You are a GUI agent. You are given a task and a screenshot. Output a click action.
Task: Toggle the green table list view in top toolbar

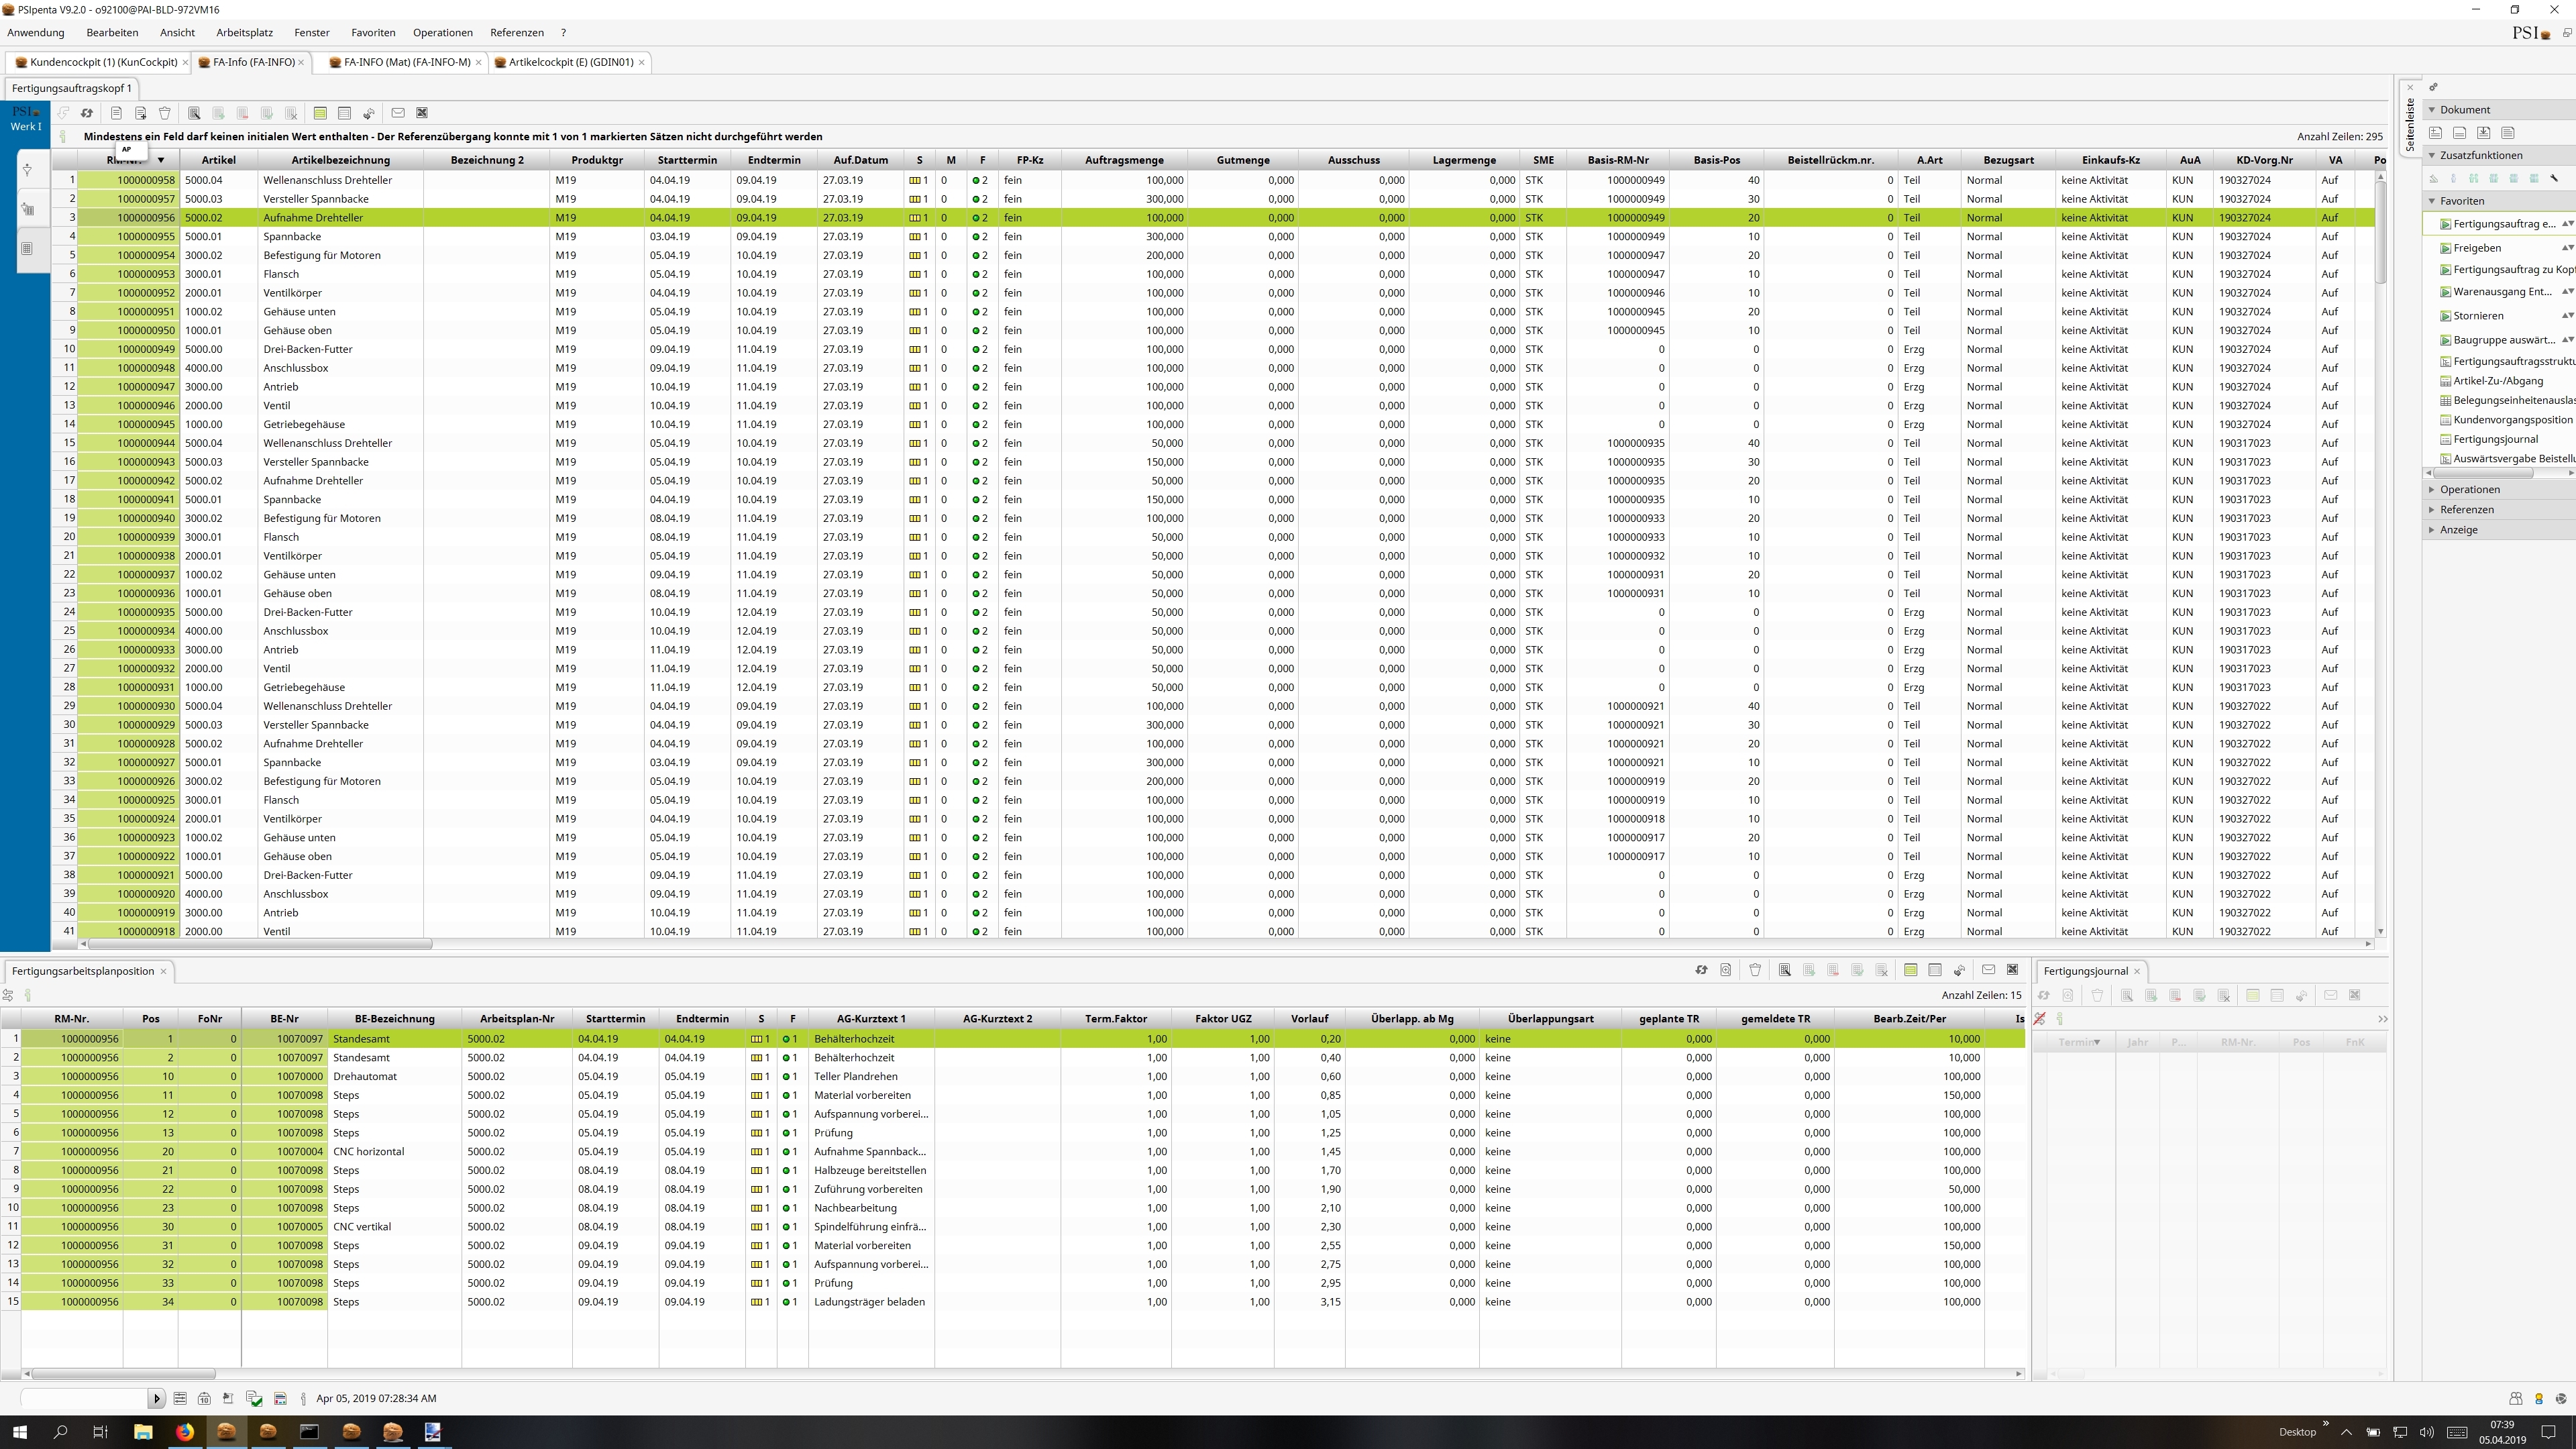pyautogui.click(x=320, y=113)
